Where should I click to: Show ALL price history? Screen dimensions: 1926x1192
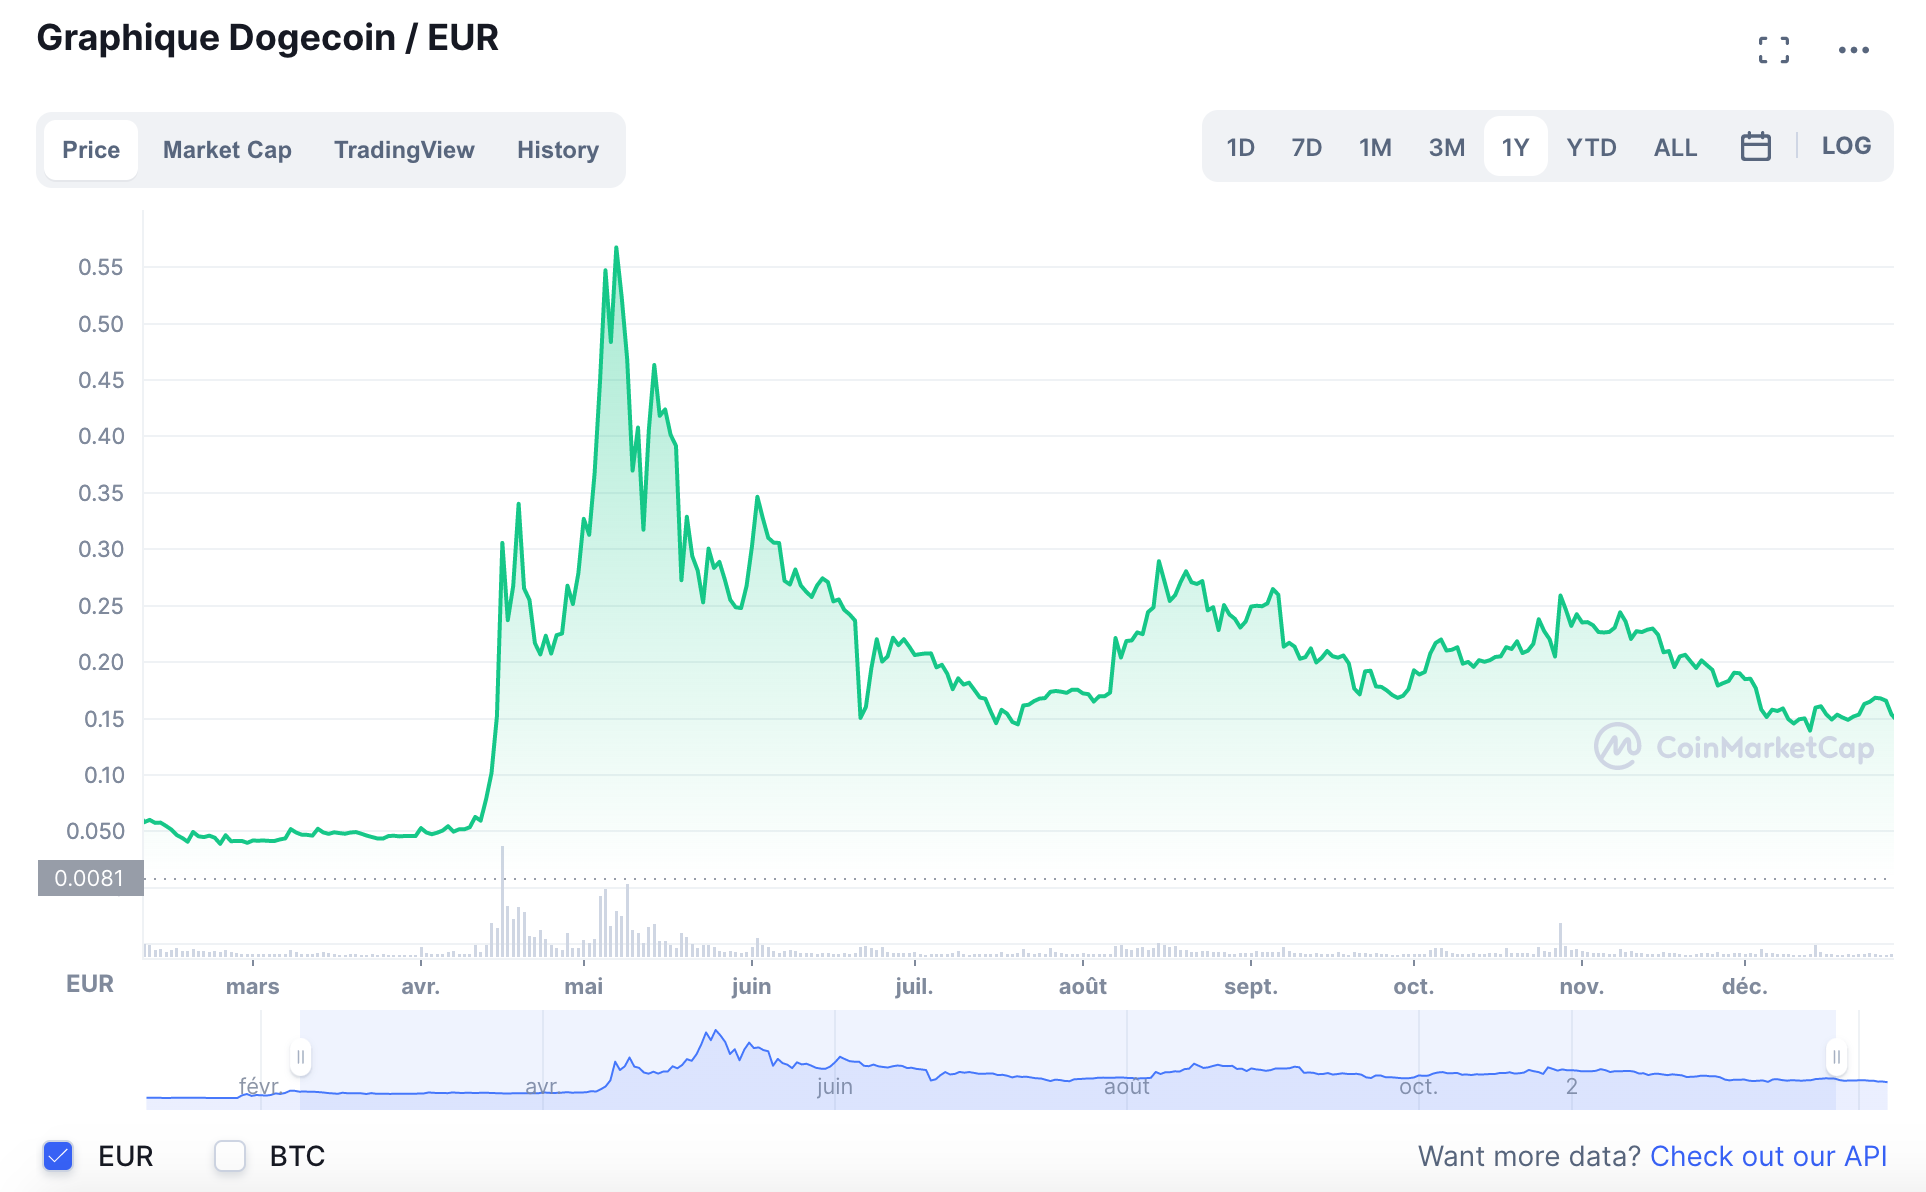coord(1675,147)
